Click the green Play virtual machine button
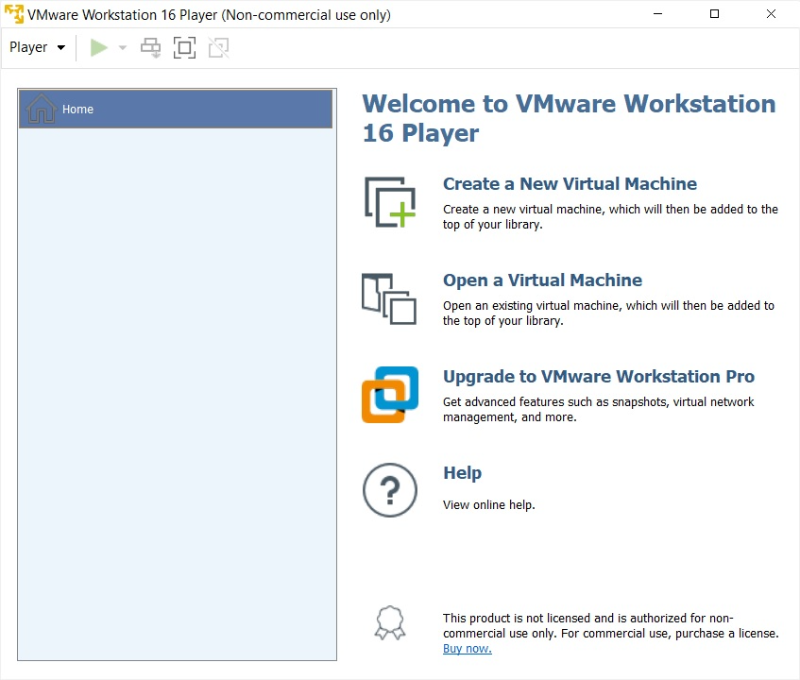The width and height of the screenshot is (800, 680). pos(99,47)
